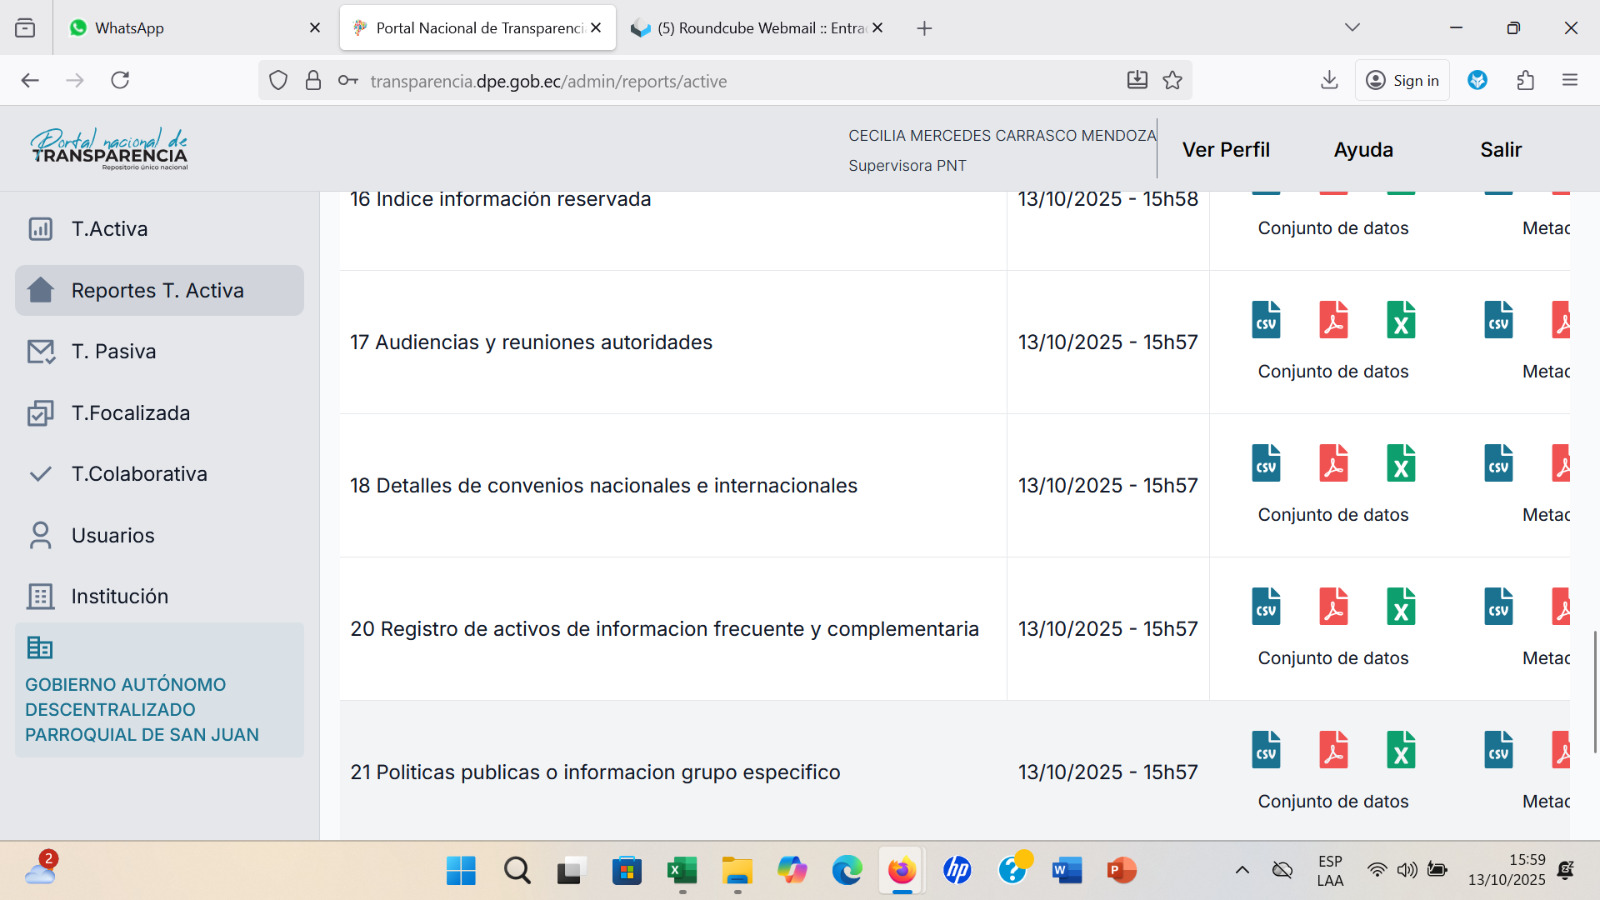
Task: Click CSV dataset icon for row 20
Action: pos(1266,607)
